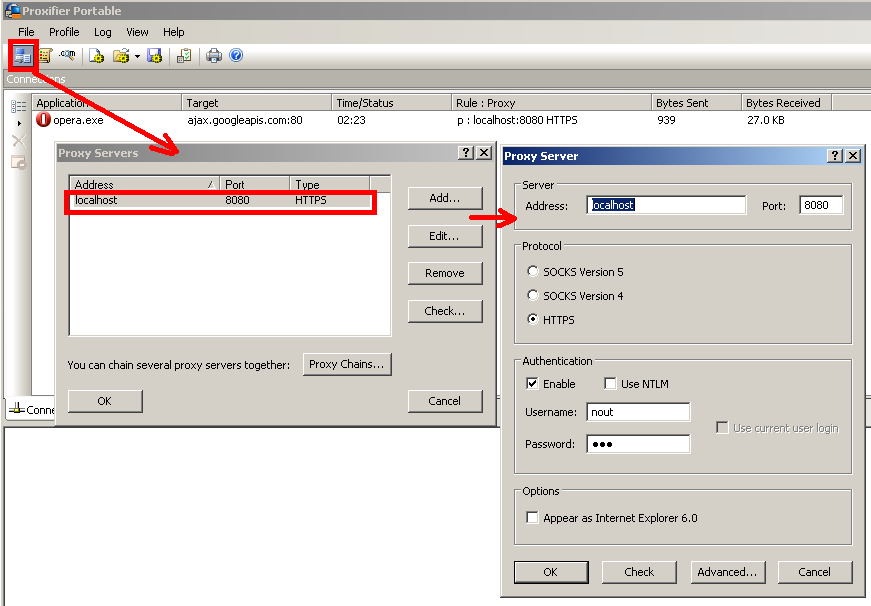Click the Proxifier Portable title bar icon
871x606 pixels.
[12, 11]
